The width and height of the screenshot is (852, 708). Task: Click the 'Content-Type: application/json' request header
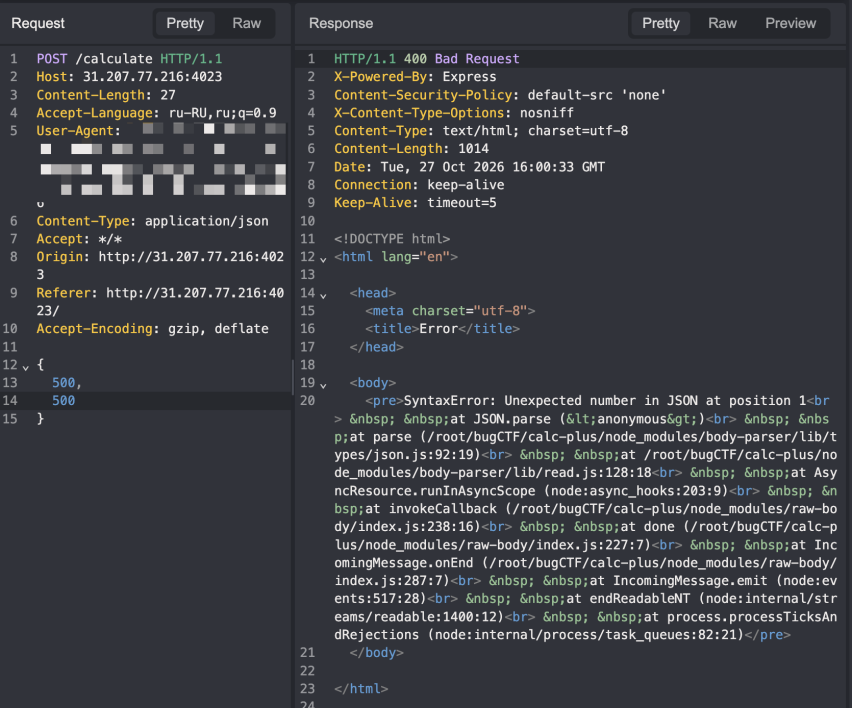[x=153, y=221]
